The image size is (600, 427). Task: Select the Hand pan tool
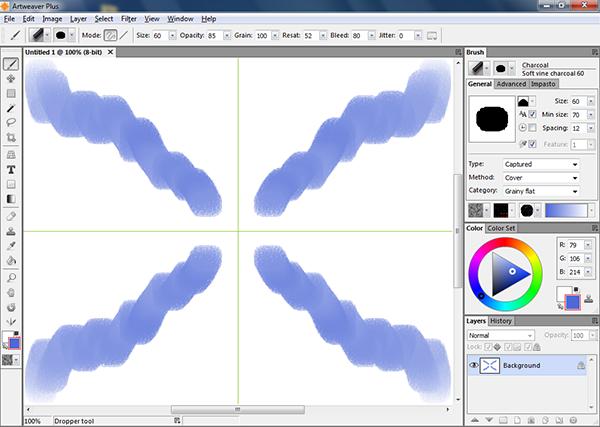tap(10, 291)
